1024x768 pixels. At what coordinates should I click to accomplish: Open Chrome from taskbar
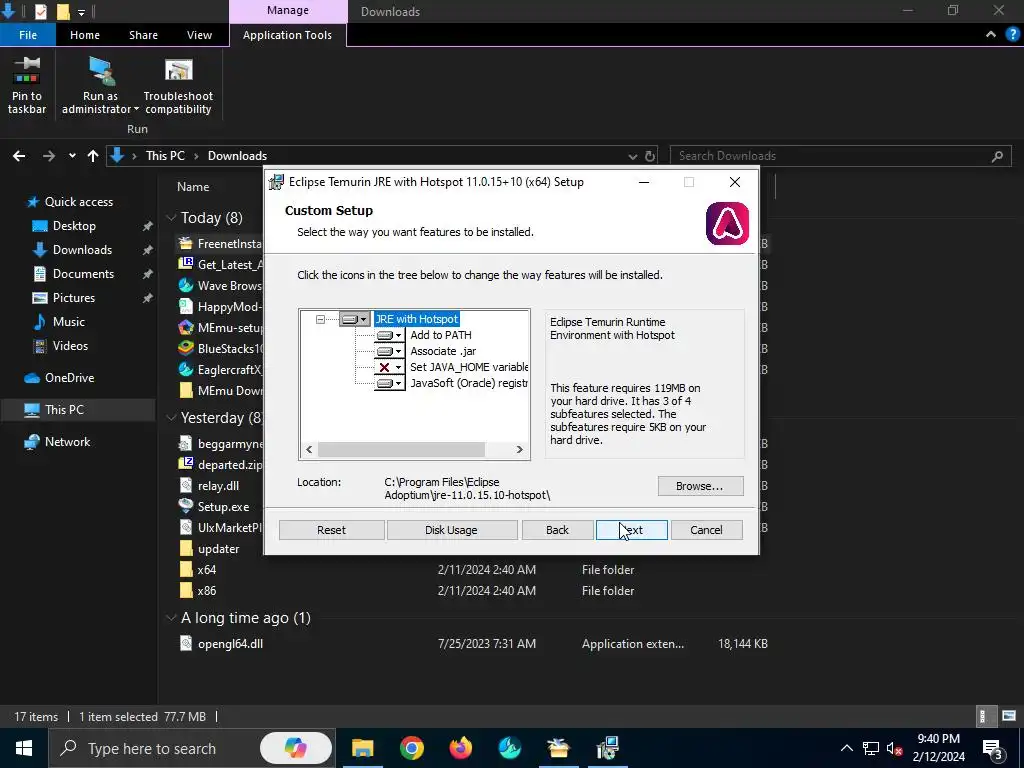click(411, 748)
